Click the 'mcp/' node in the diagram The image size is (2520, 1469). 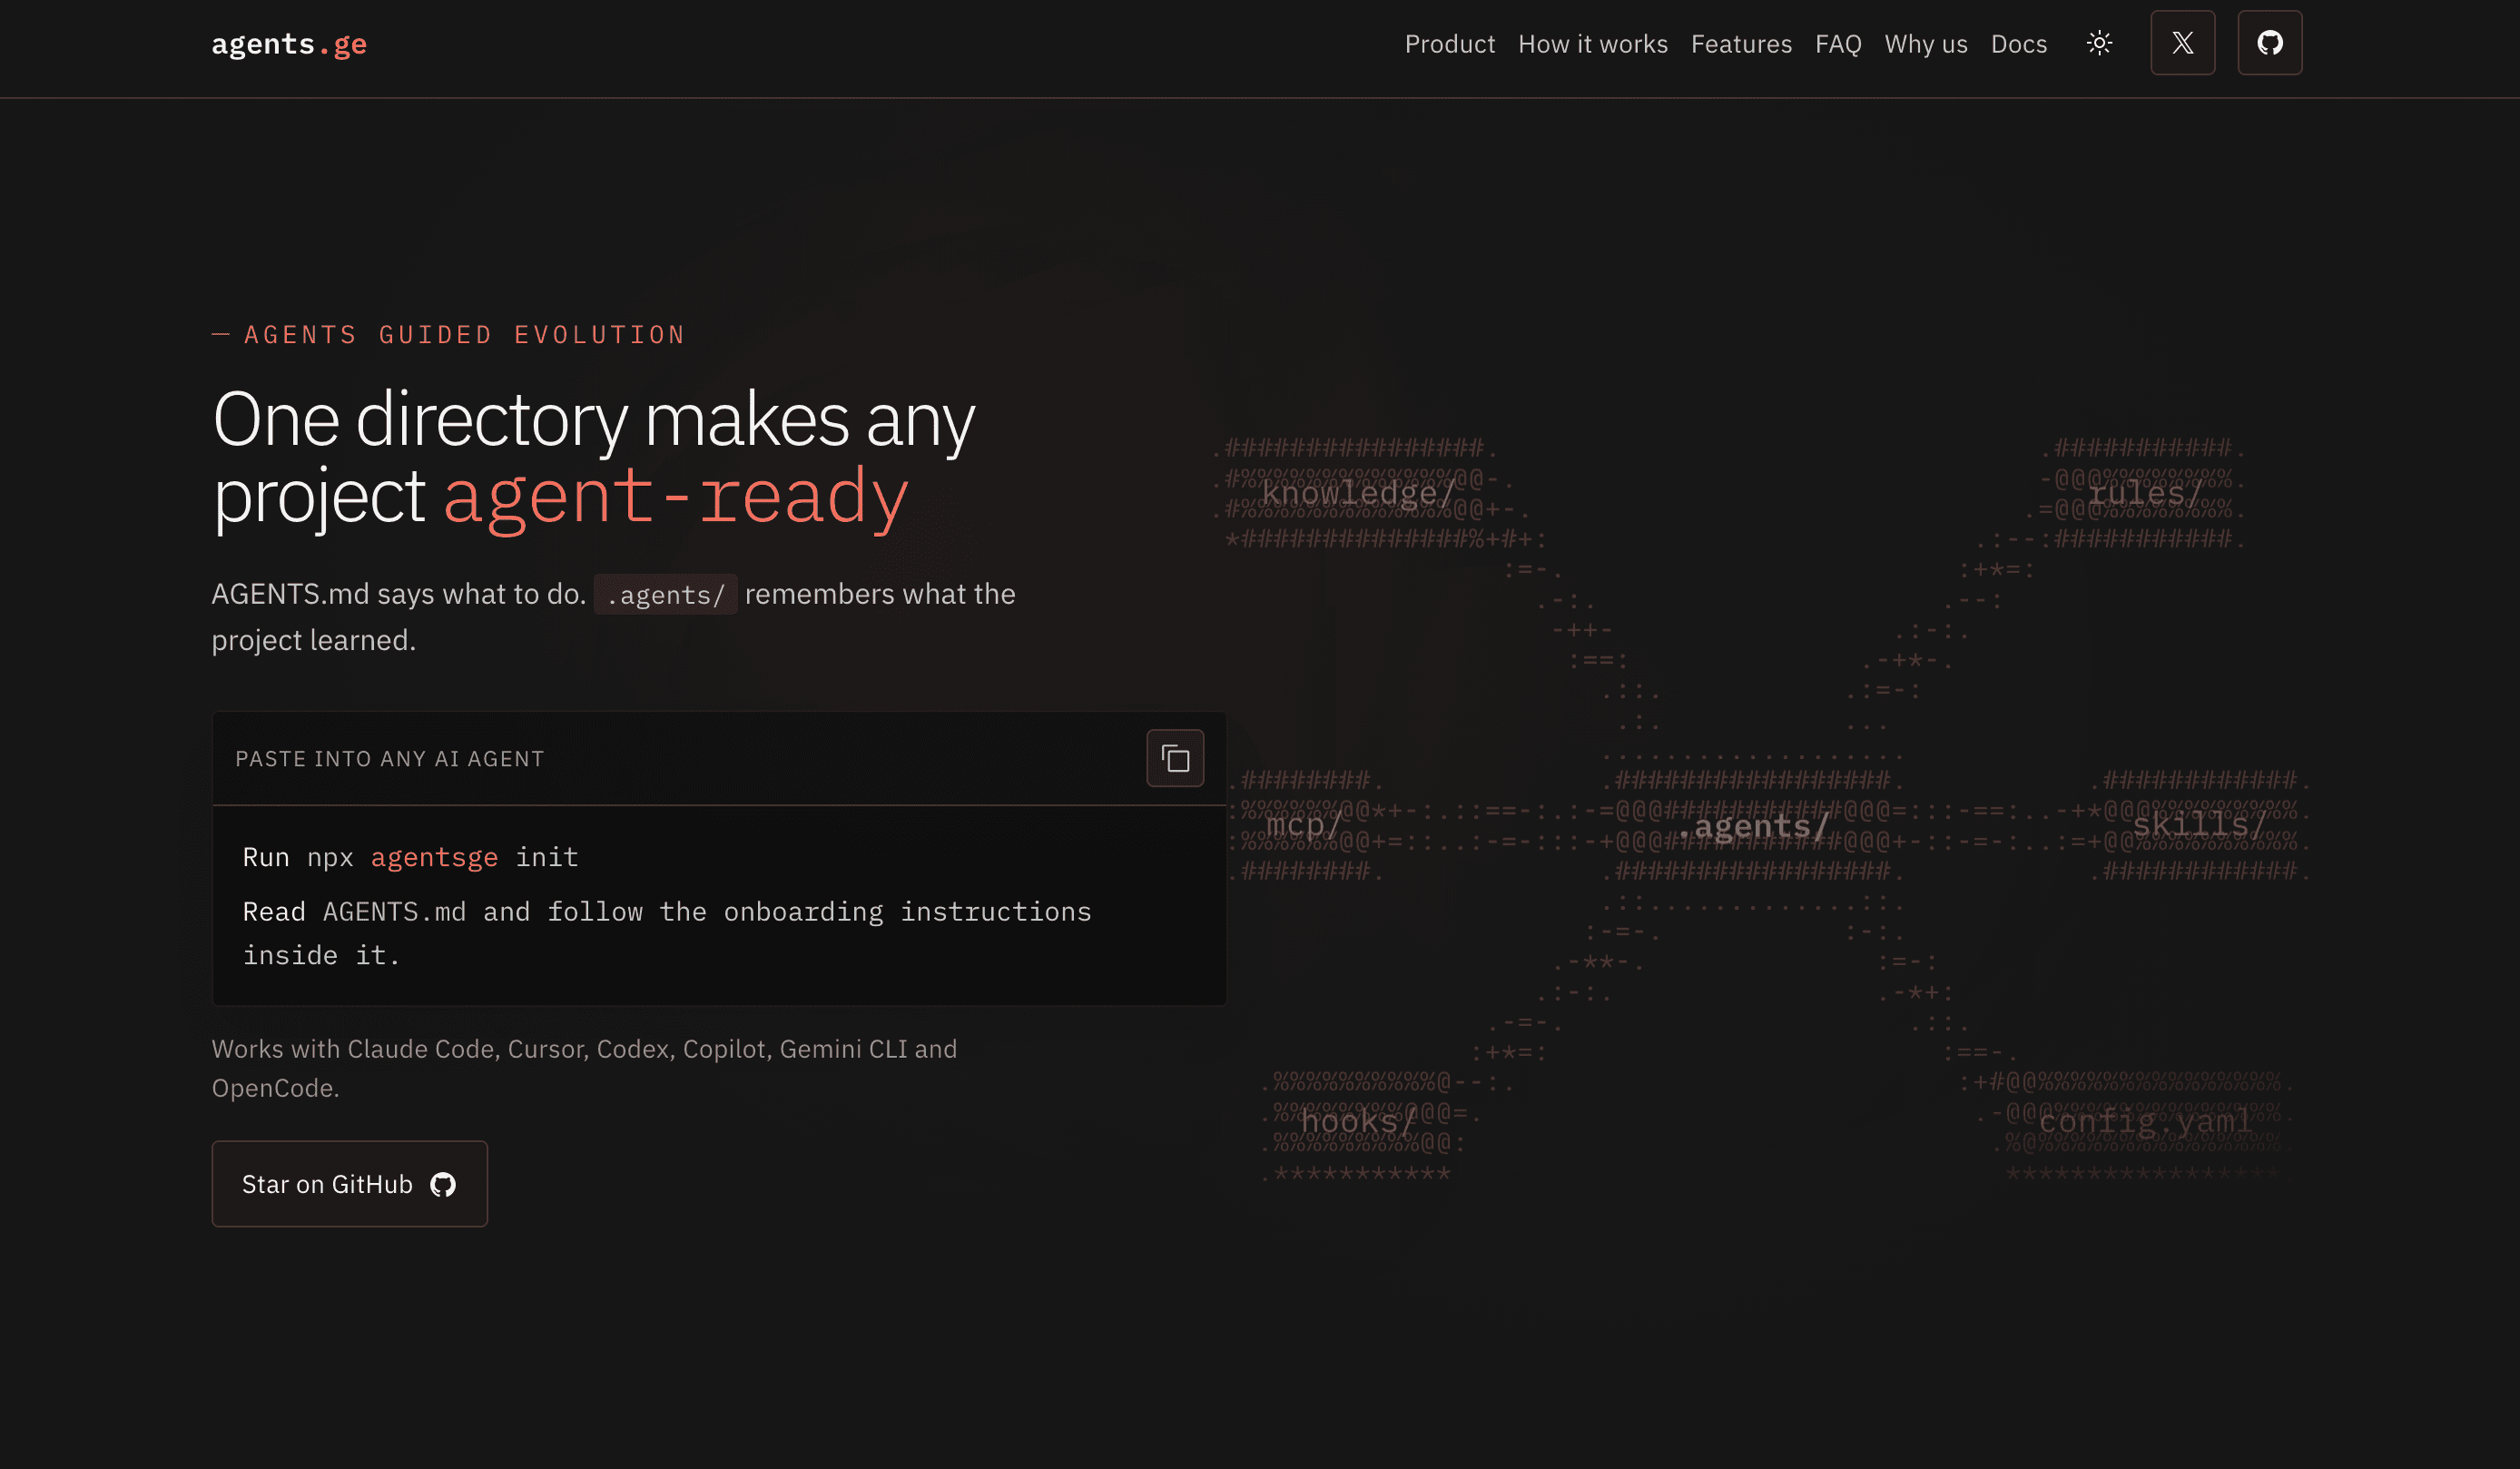click(1303, 826)
